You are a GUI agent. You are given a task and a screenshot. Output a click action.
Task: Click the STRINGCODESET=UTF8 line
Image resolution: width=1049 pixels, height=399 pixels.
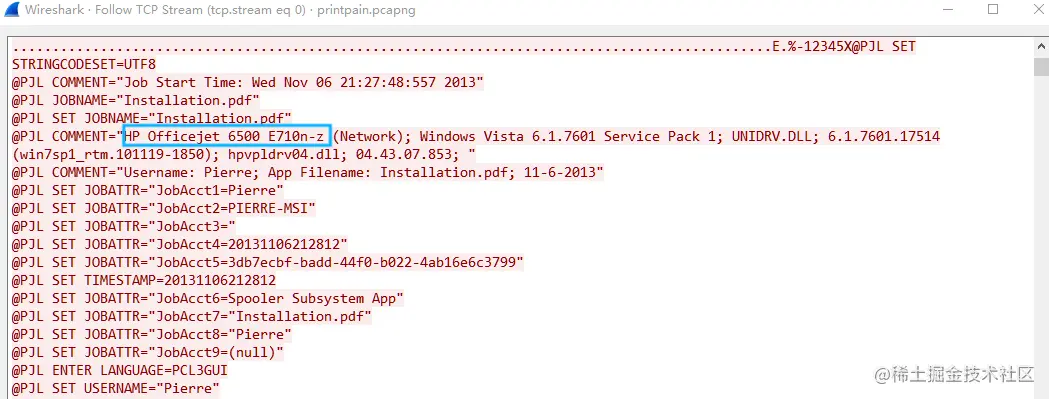(x=84, y=65)
